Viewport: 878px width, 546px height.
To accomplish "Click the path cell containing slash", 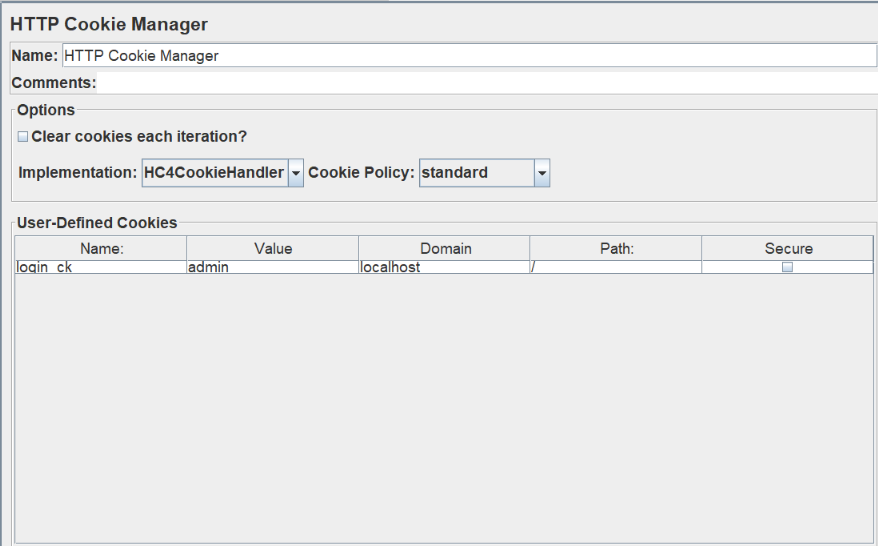I will point(616,268).
